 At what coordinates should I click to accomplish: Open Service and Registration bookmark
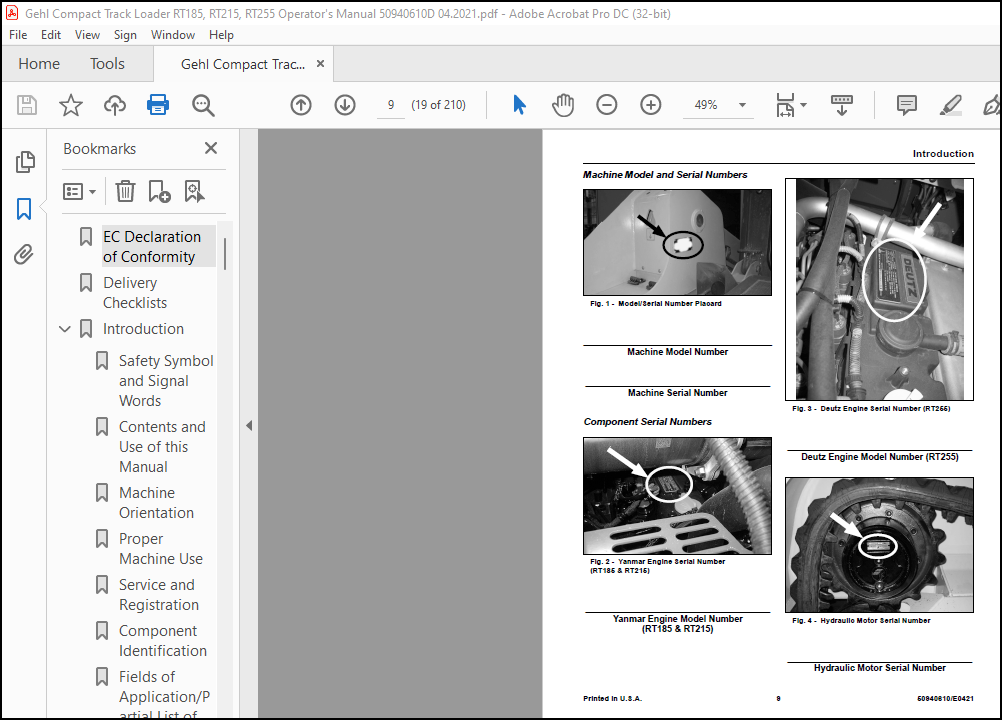tap(158, 595)
